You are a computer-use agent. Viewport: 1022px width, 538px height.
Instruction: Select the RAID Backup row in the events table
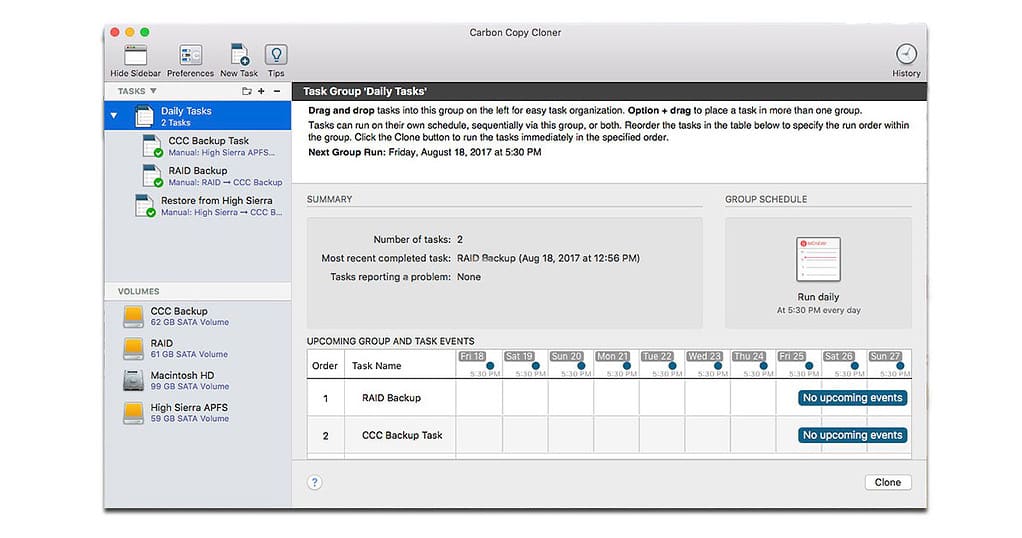tap(391, 398)
